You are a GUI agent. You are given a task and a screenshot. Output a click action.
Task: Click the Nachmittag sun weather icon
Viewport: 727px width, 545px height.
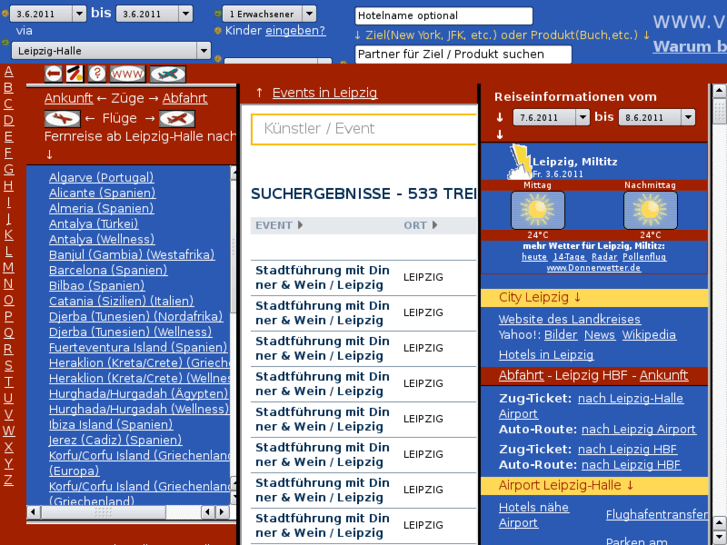point(650,210)
